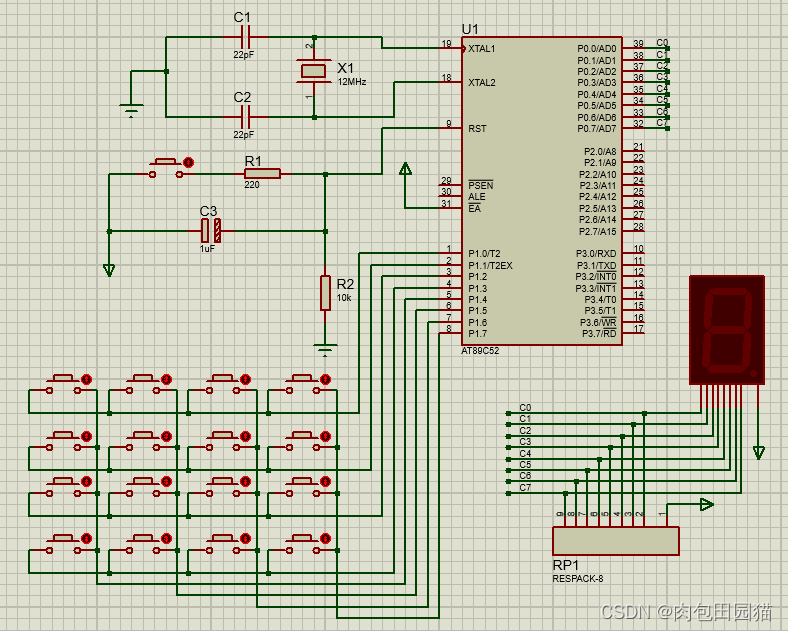The height and width of the screenshot is (631, 788).
Task: Click the P3.7/RD pin label
Action: (x=599, y=334)
